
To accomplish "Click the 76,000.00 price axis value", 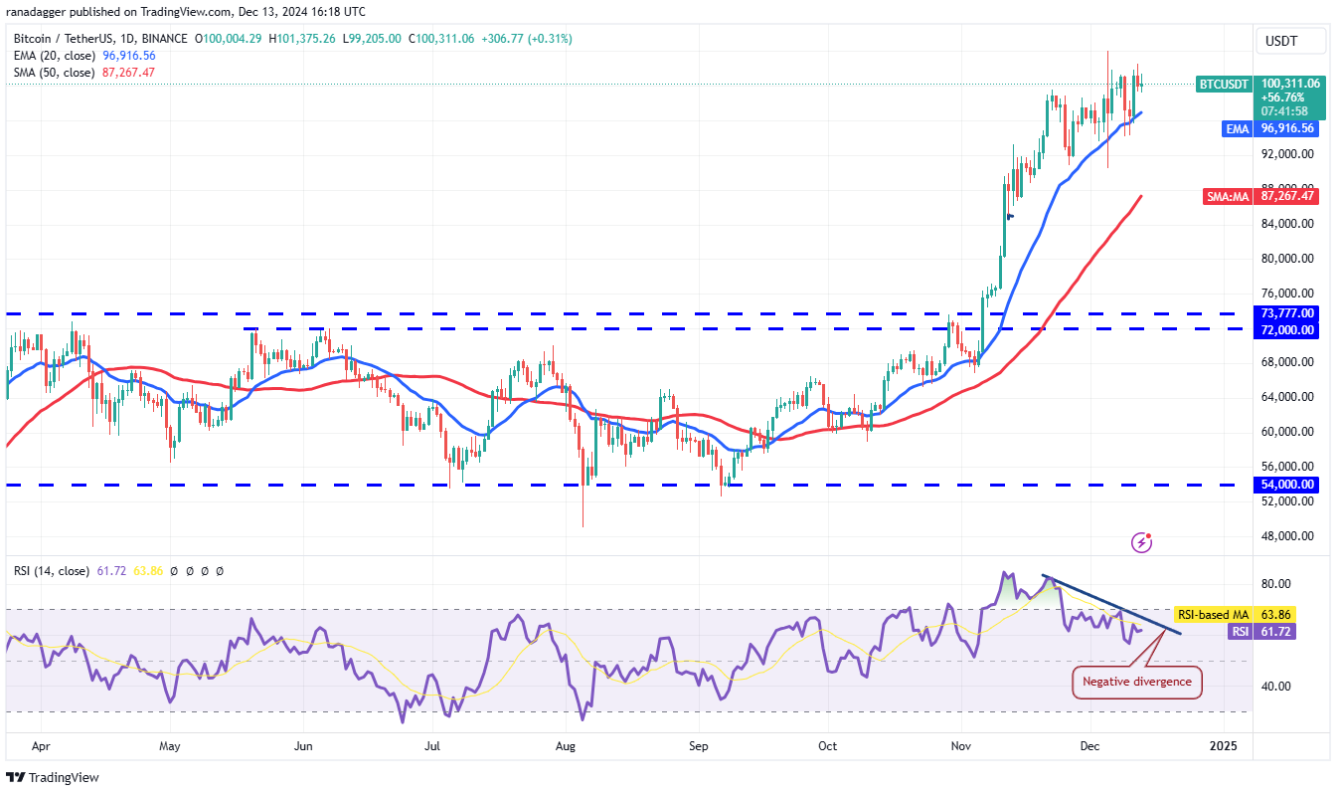I will [1286, 293].
